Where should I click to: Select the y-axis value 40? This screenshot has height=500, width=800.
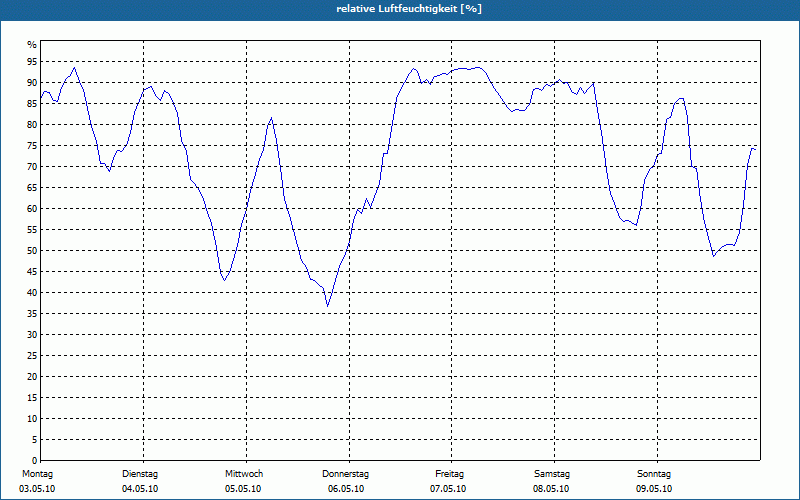(32, 292)
